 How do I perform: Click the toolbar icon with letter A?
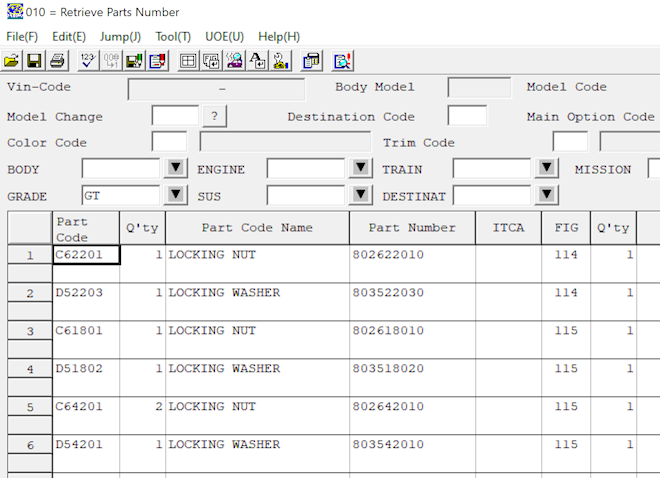coord(258,60)
